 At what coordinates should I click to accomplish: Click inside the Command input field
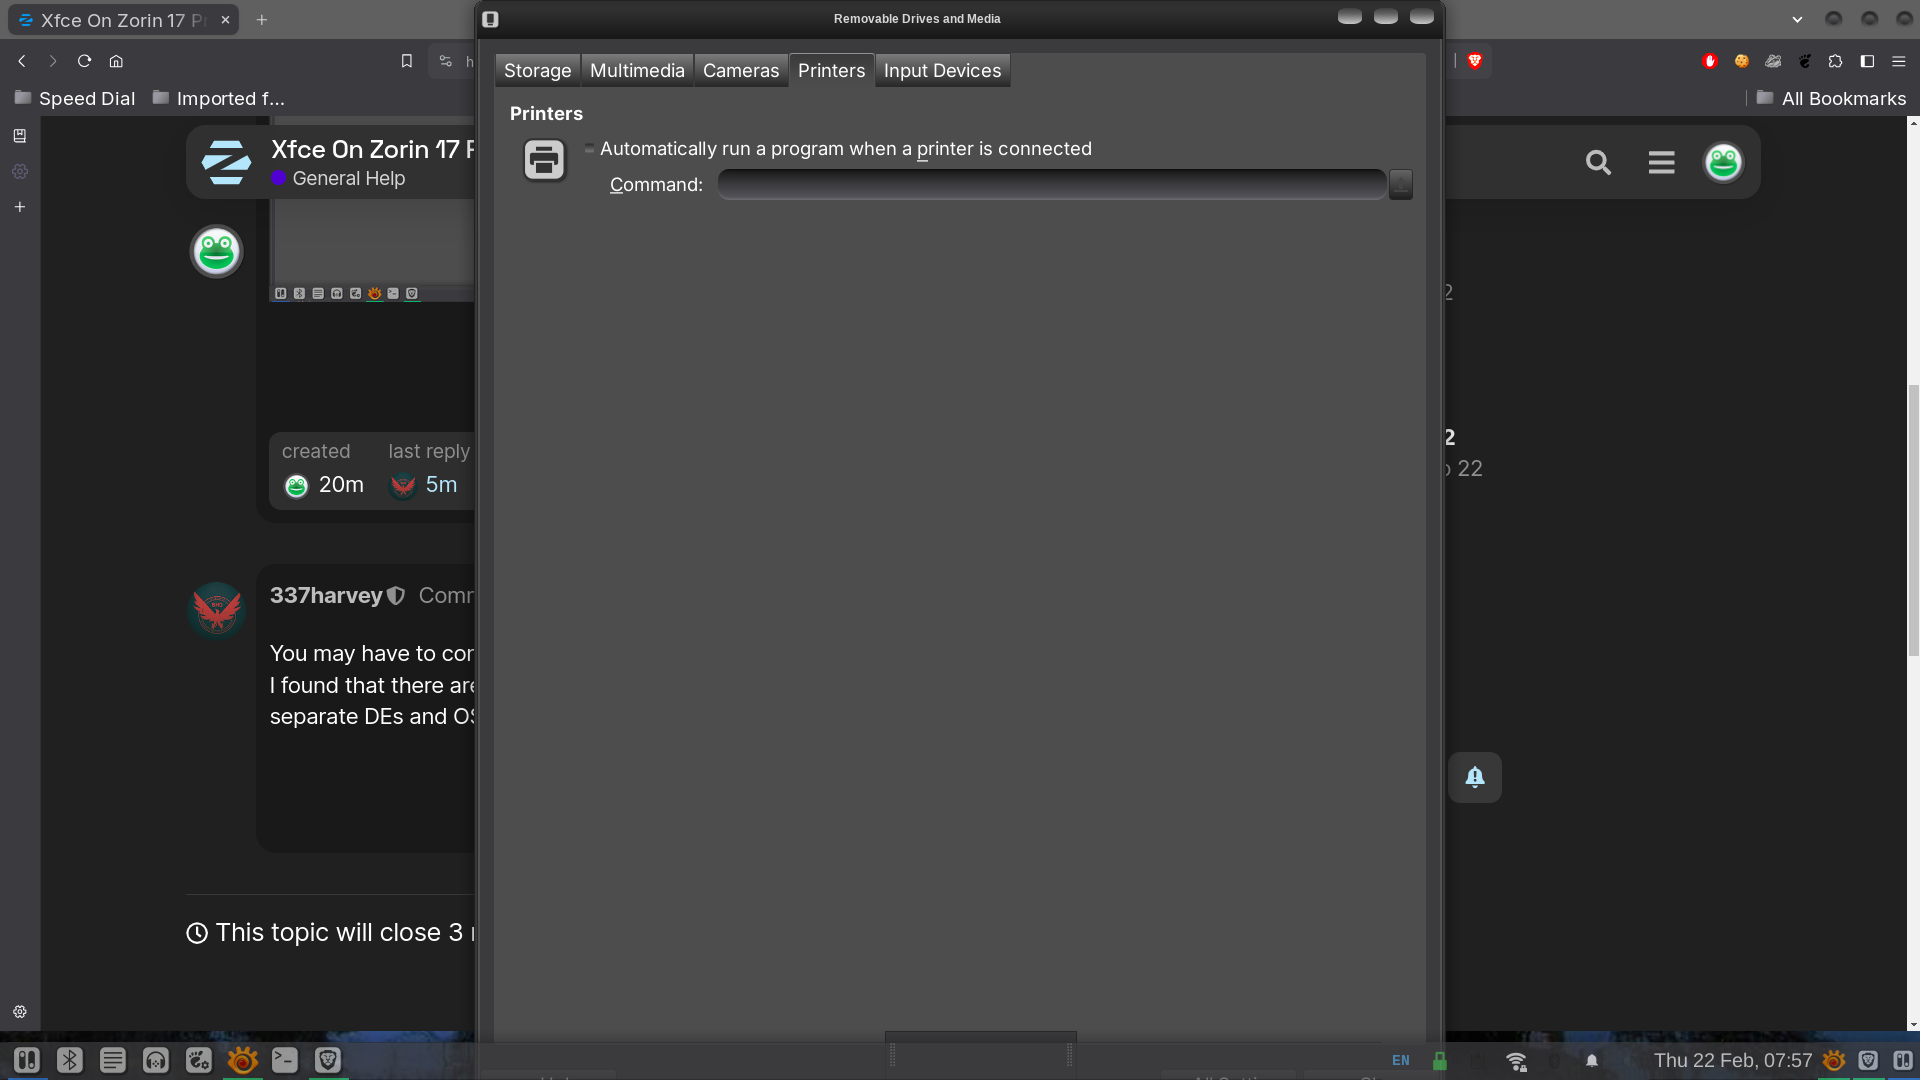pyautogui.click(x=1050, y=184)
